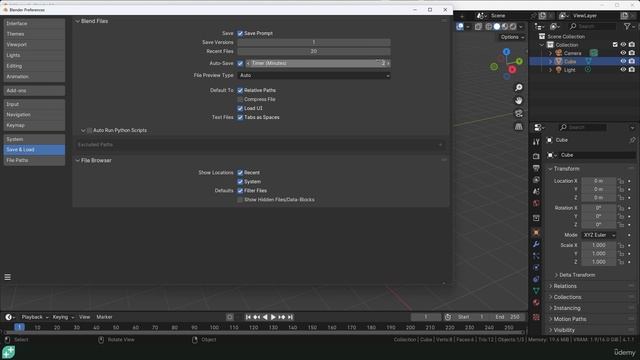
Task: Click the viewport zoom magnifier gizmo
Action: coord(519,88)
